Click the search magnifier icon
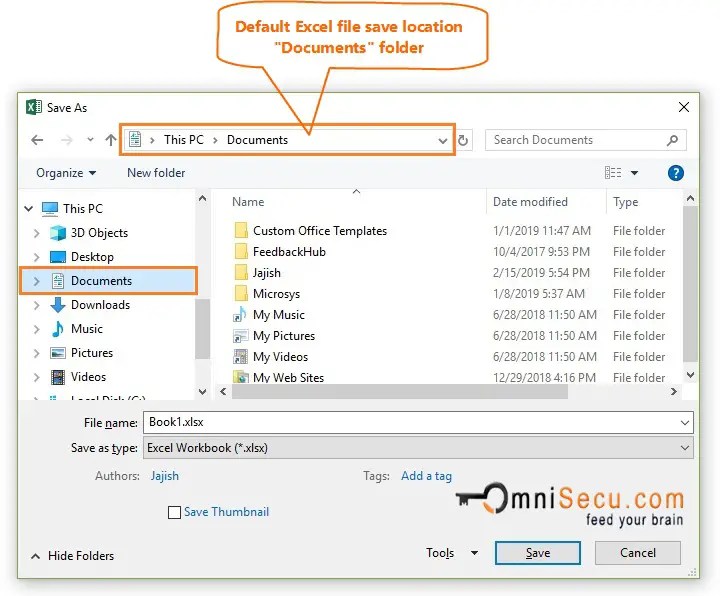The width and height of the screenshot is (720, 596). tap(673, 140)
